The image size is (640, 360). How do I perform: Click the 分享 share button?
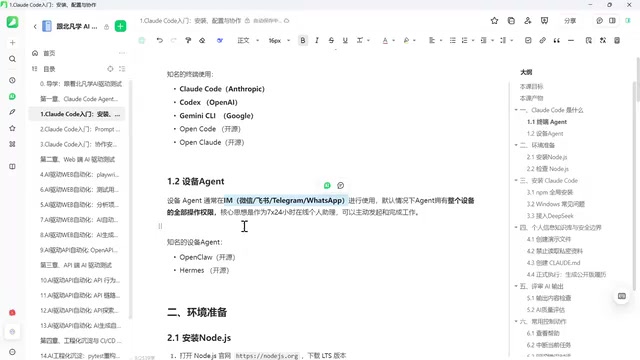(570, 21)
